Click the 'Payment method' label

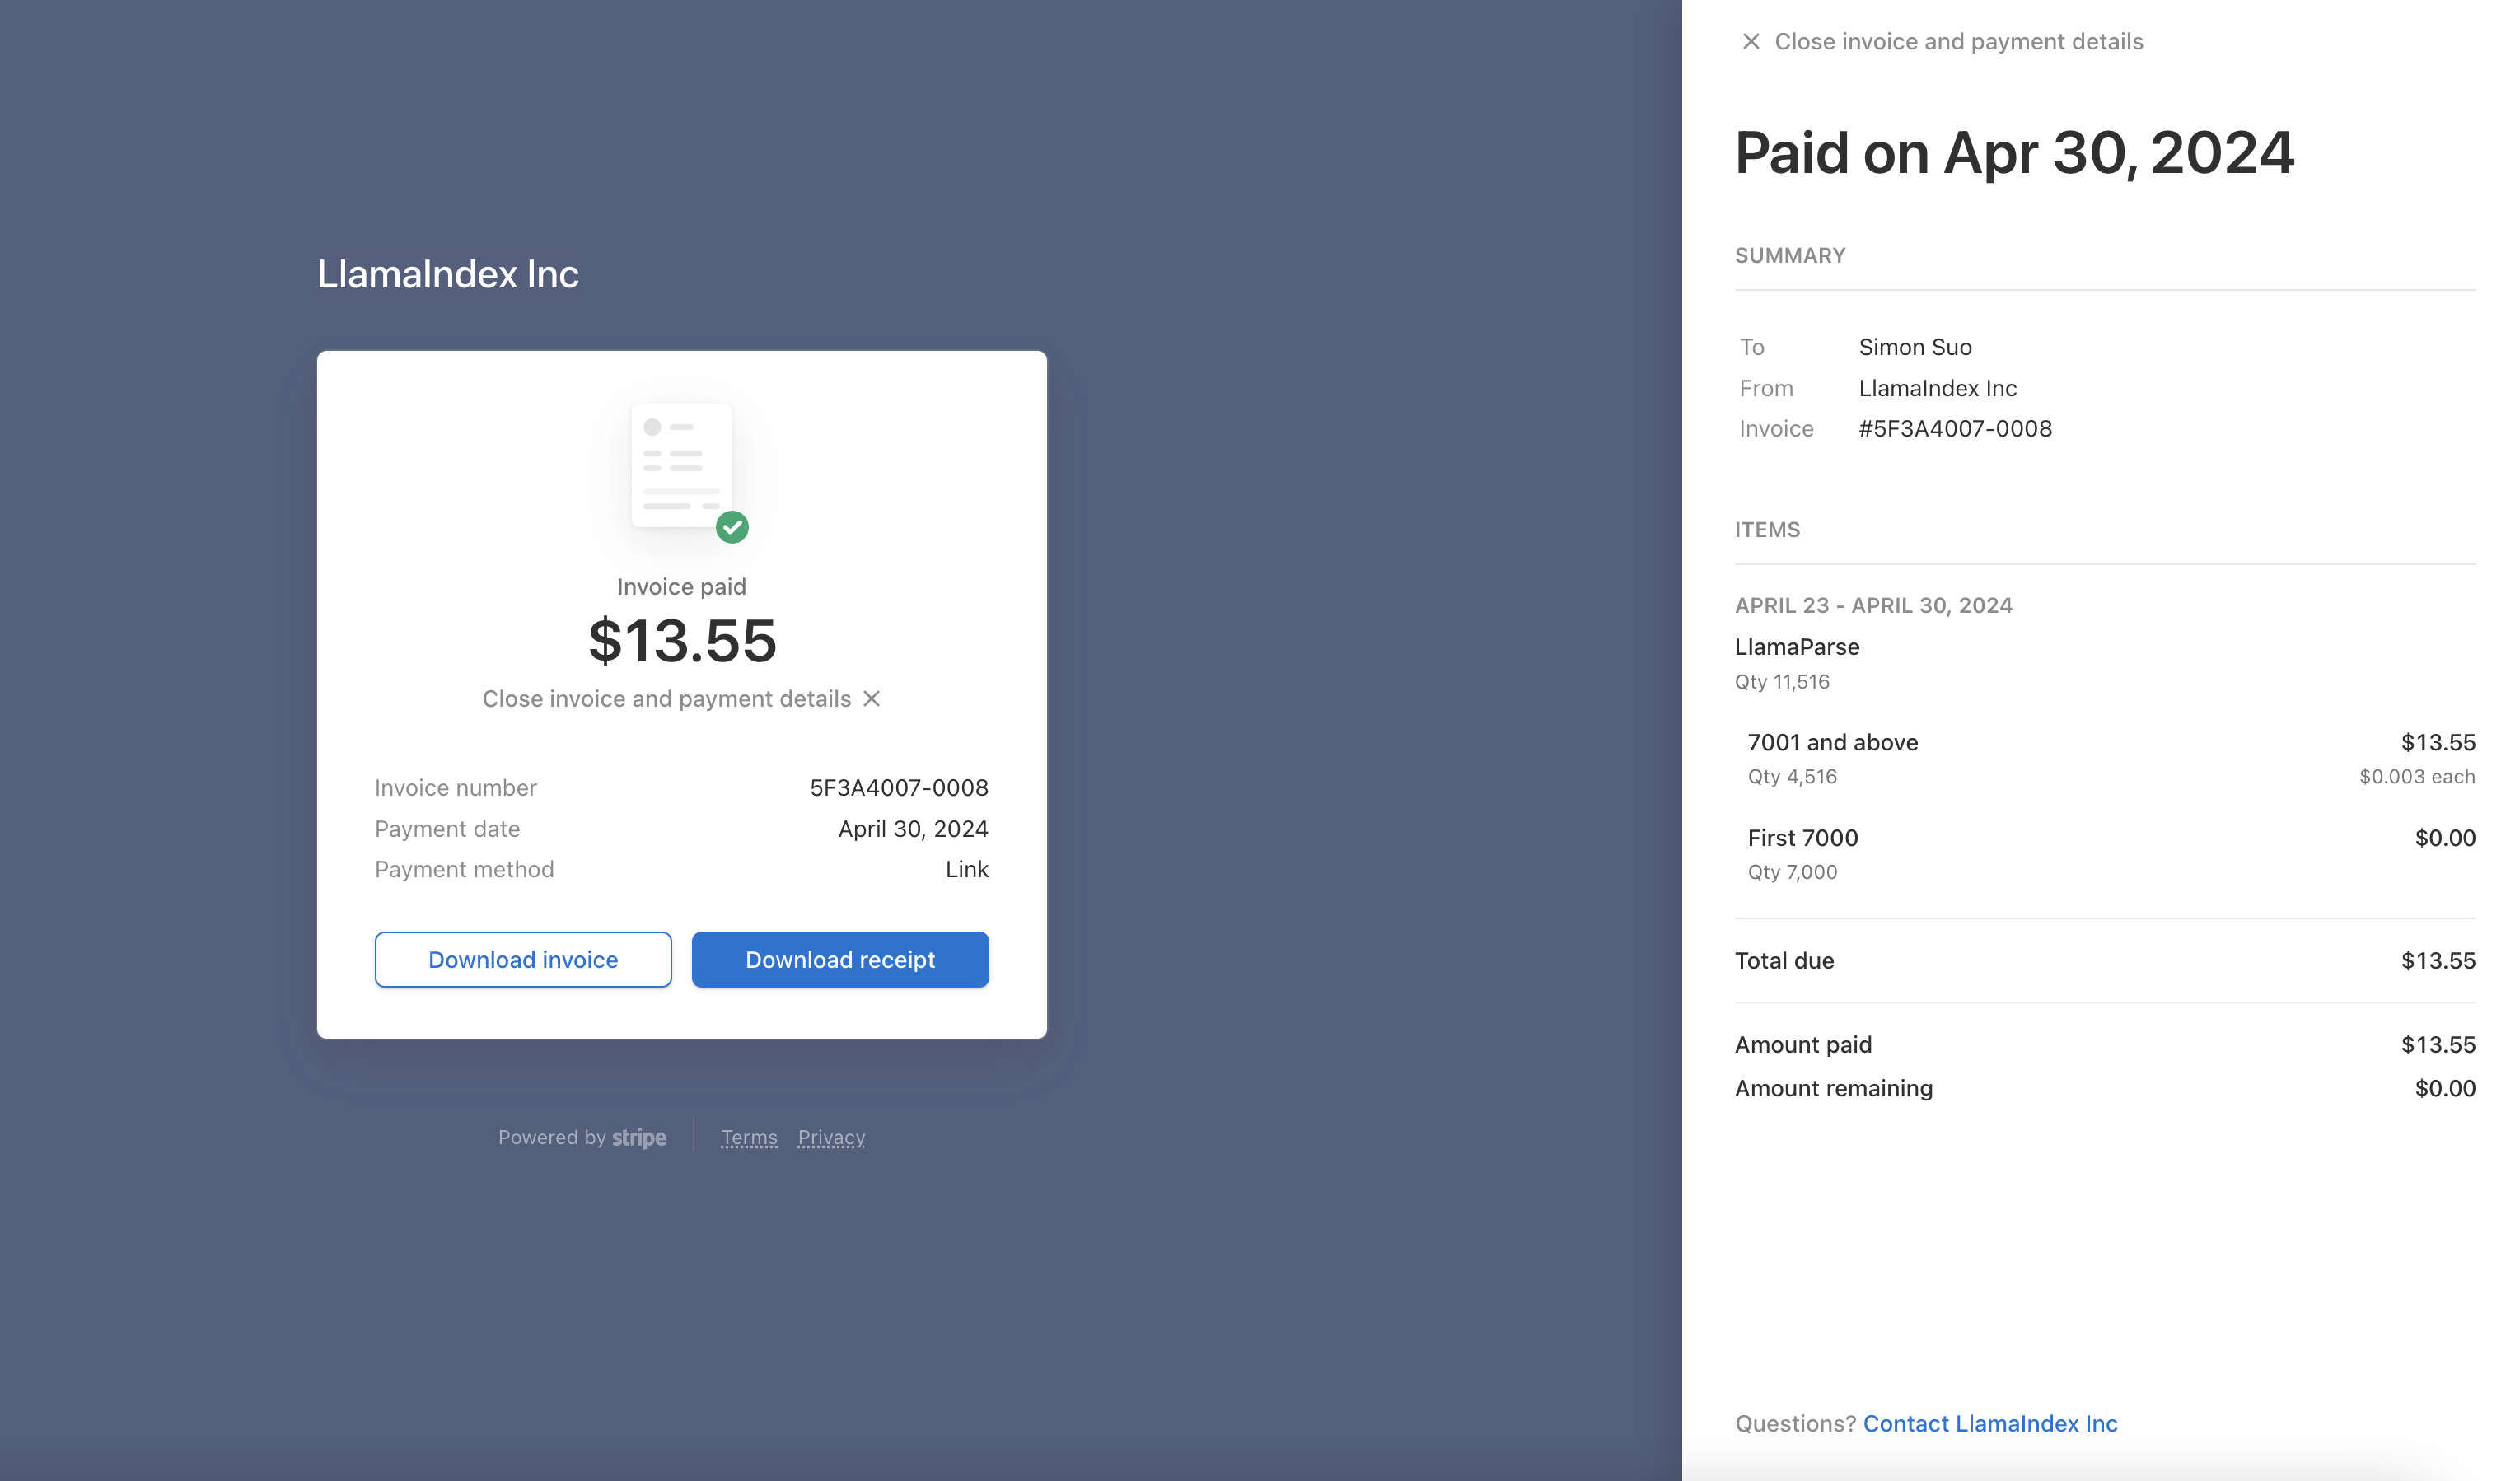tap(464, 869)
